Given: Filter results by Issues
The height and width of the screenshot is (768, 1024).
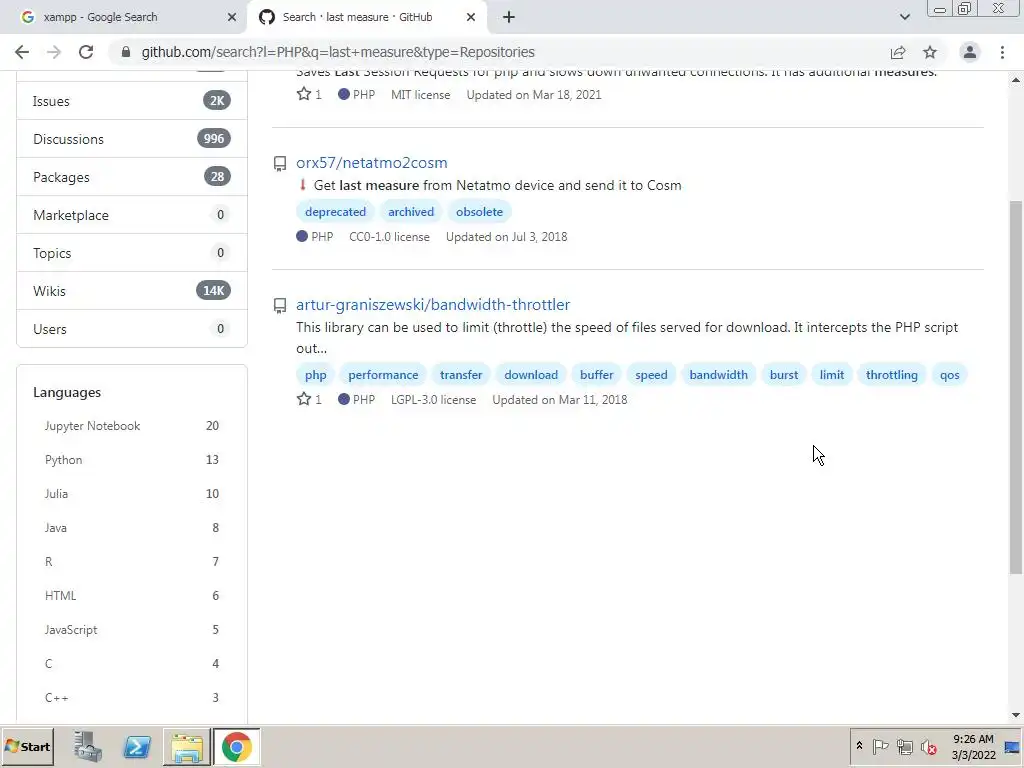Looking at the screenshot, I should [132, 101].
